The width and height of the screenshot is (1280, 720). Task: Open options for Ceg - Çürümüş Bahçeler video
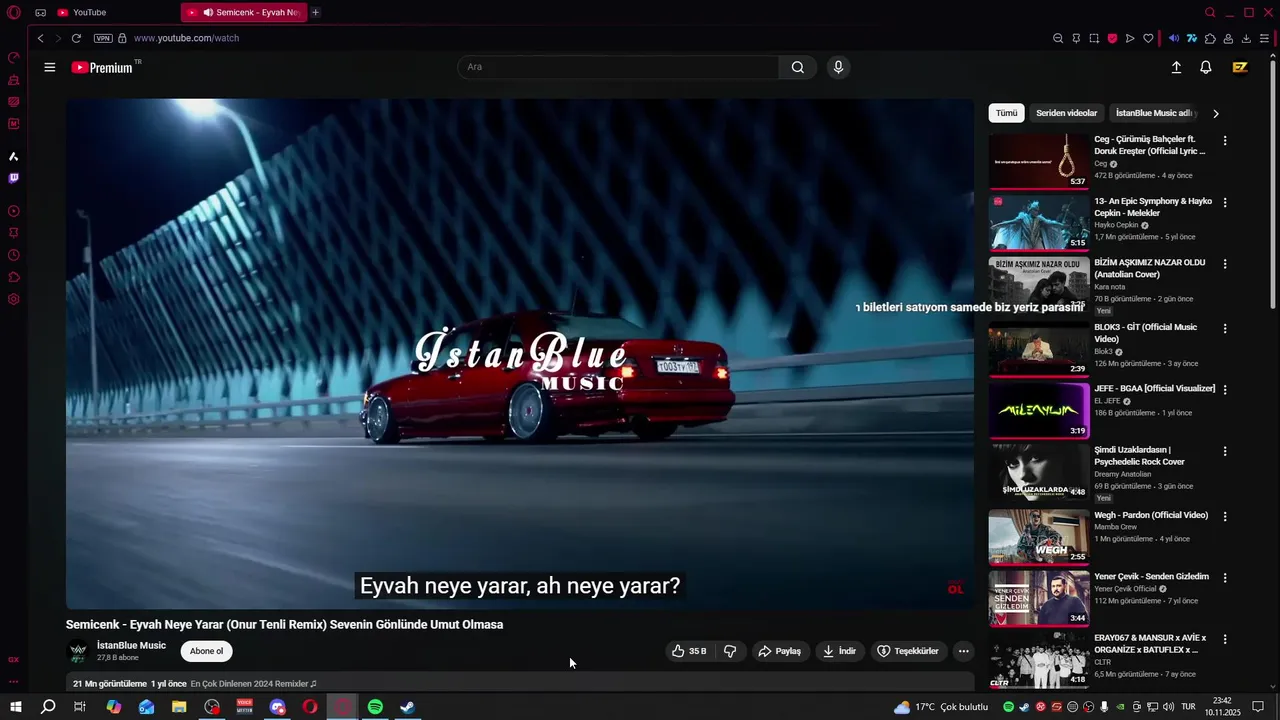[1225, 141]
